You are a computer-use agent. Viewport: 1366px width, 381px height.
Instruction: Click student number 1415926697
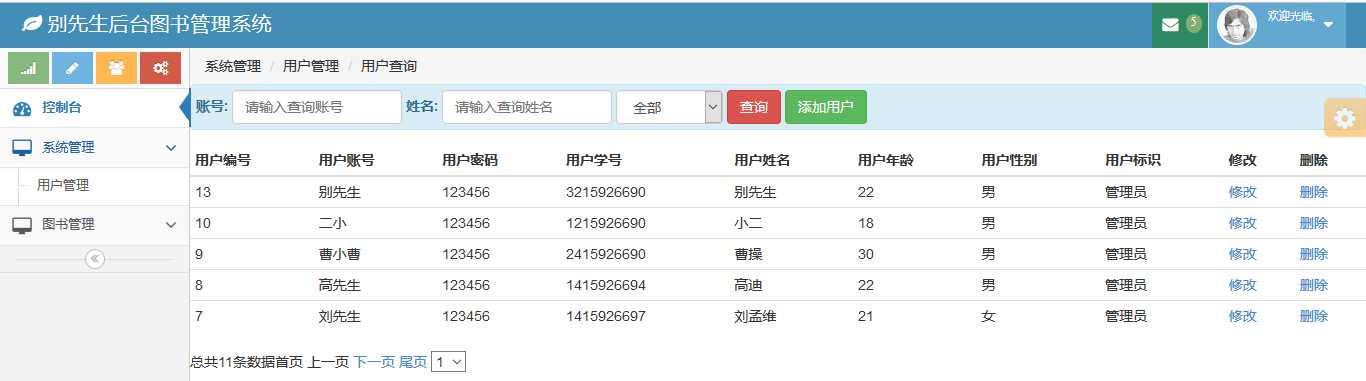point(606,316)
